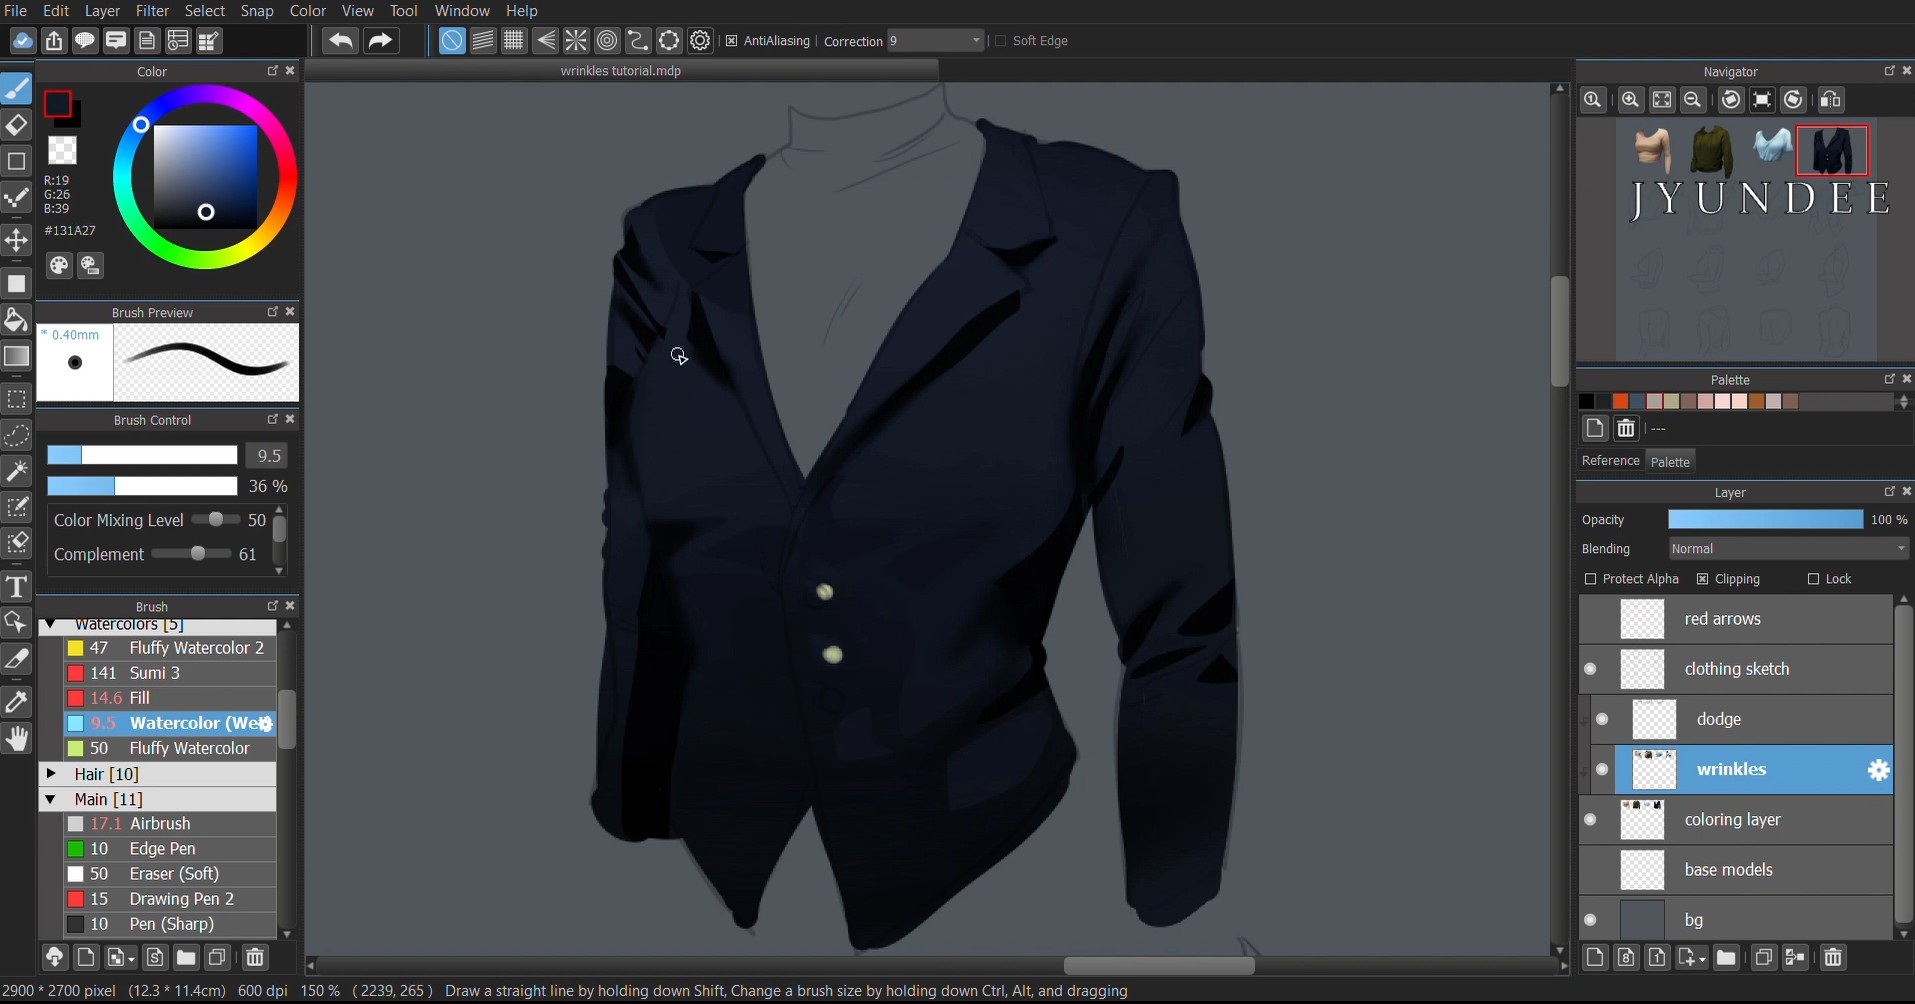Image resolution: width=1915 pixels, height=1004 pixels.
Task: Expand the Hair brush group
Action: 51,774
